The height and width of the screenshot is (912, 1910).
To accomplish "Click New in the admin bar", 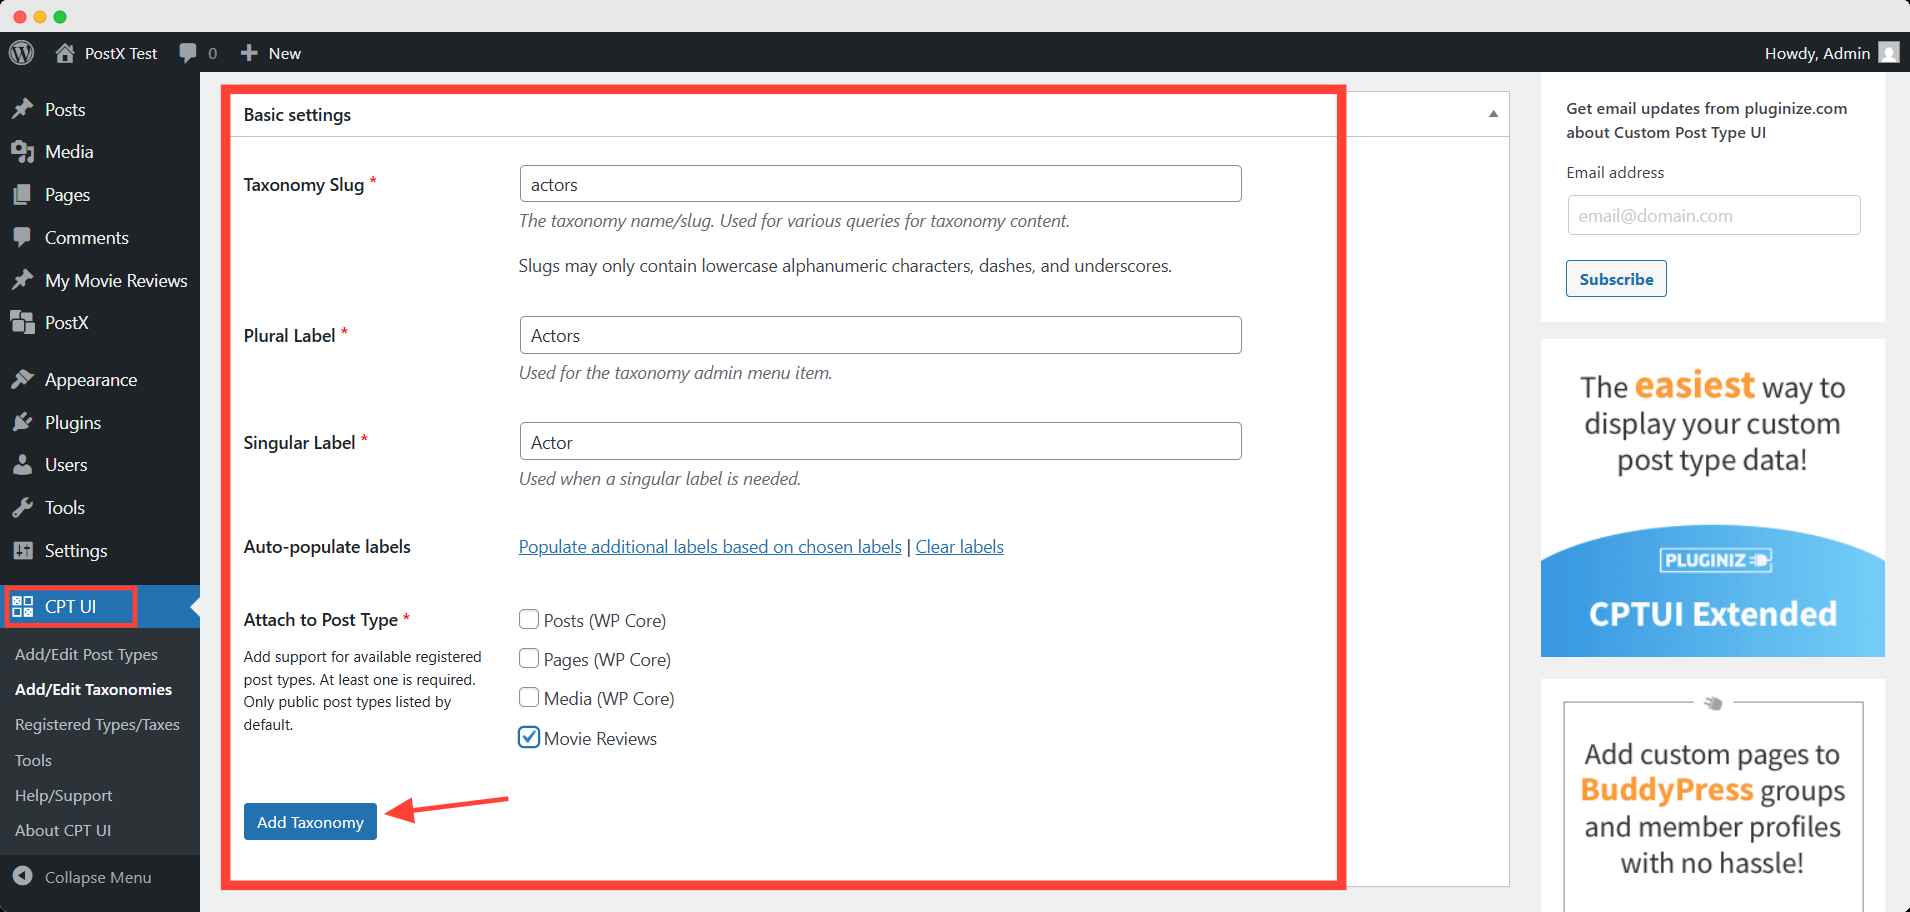I will click(x=285, y=53).
